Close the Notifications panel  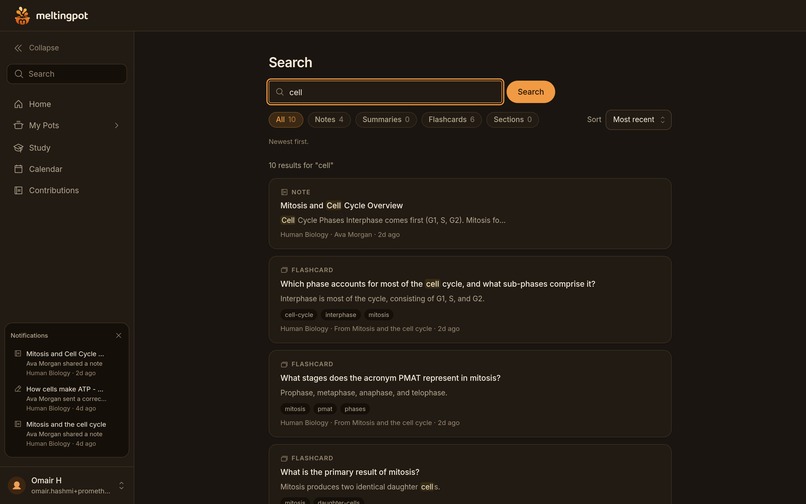pyautogui.click(x=119, y=335)
